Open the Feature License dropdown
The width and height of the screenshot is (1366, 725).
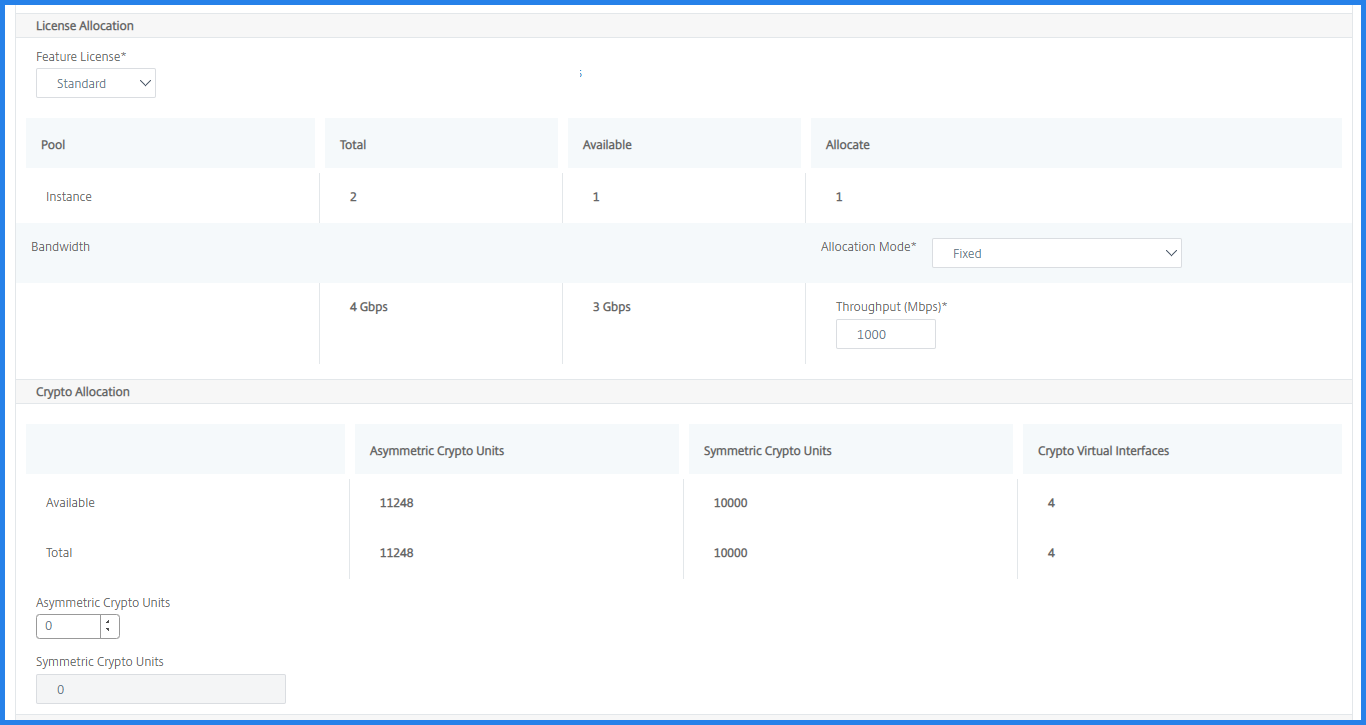pos(96,83)
